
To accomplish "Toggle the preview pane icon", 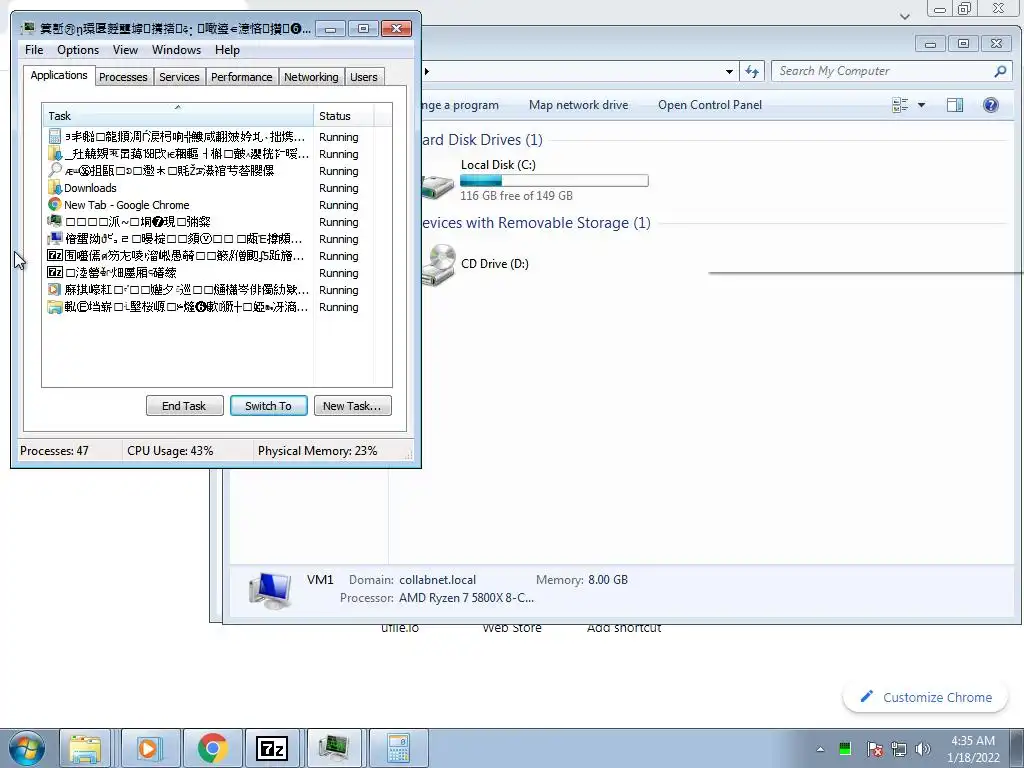I will point(955,105).
